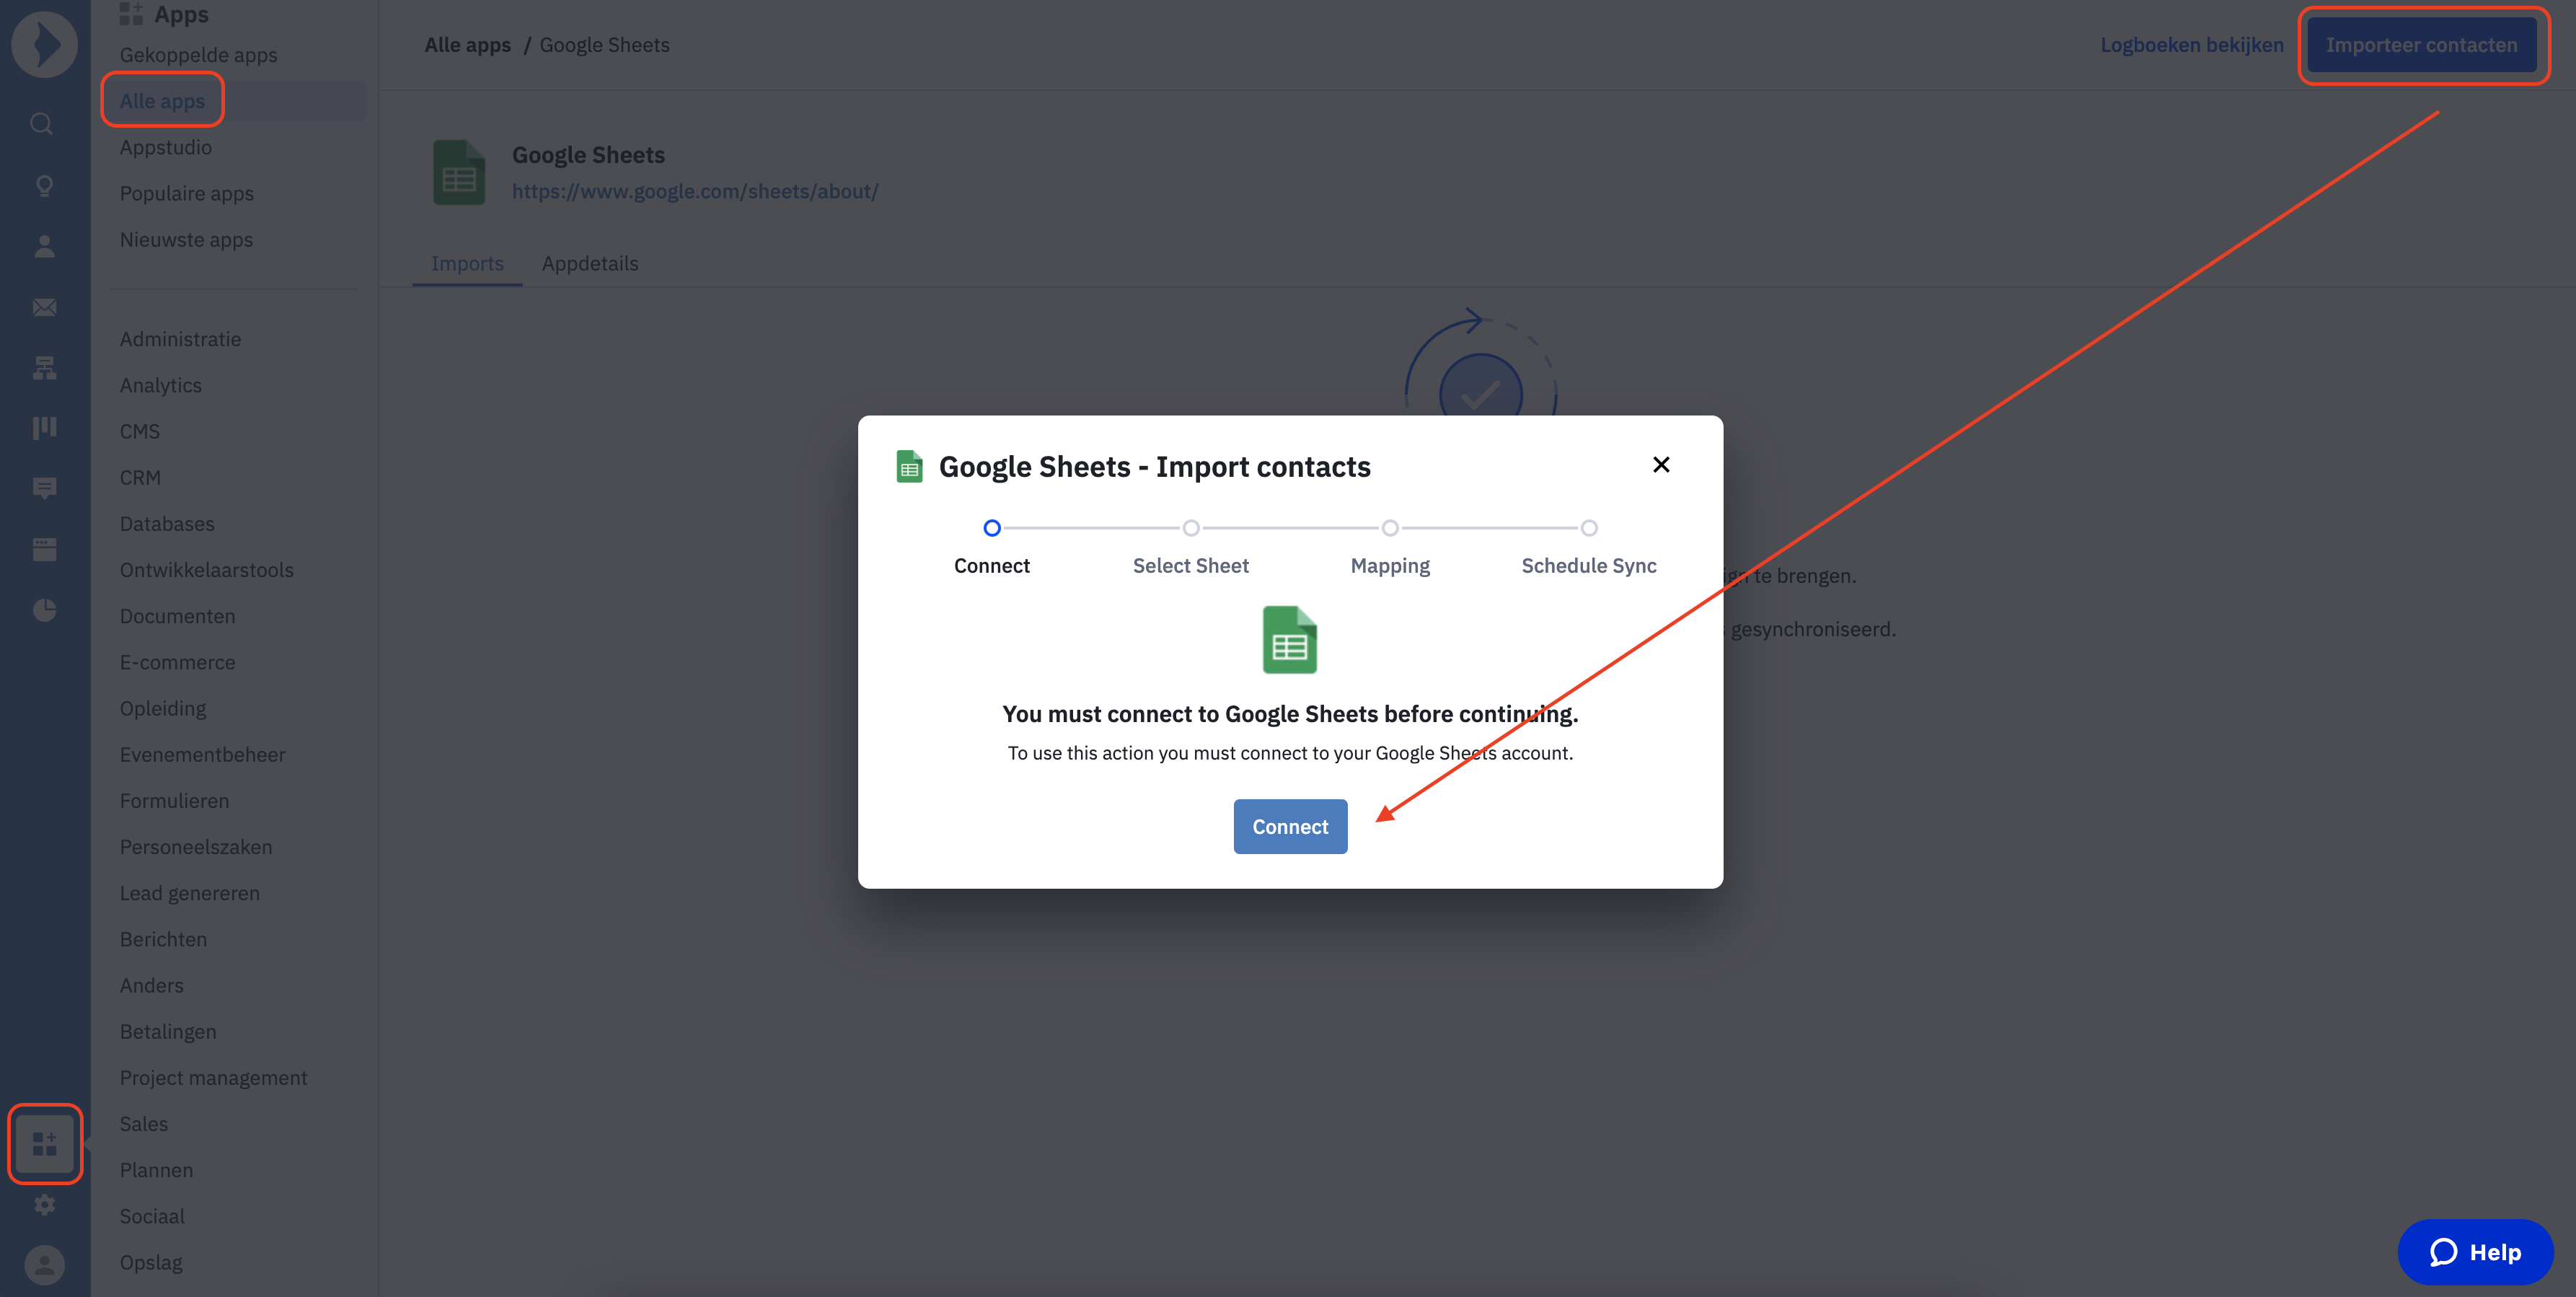Switch to the Appdetails tab
This screenshot has width=2576, height=1297.
pos(590,263)
